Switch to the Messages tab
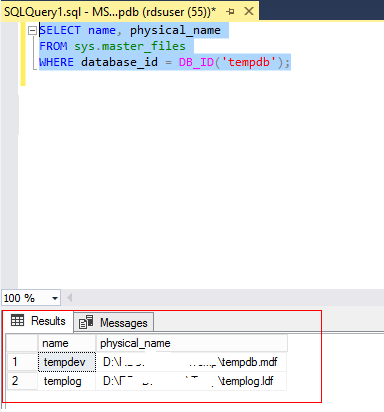Viewport: 384px width, 412px height. [x=114, y=322]
